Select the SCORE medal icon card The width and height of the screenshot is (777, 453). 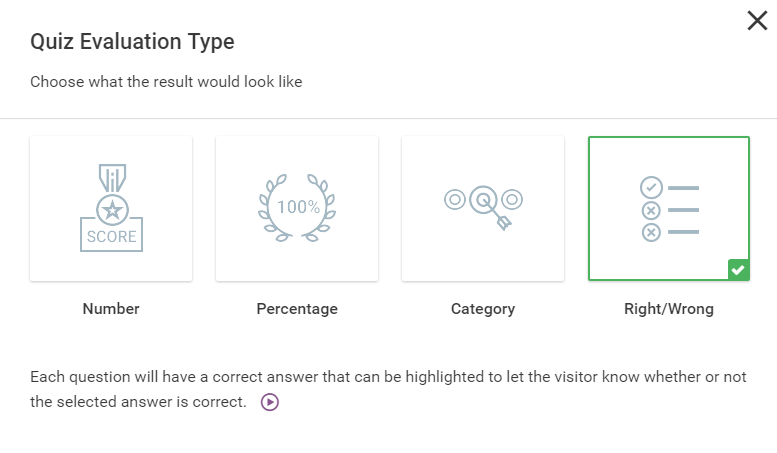tap(111, 209)
